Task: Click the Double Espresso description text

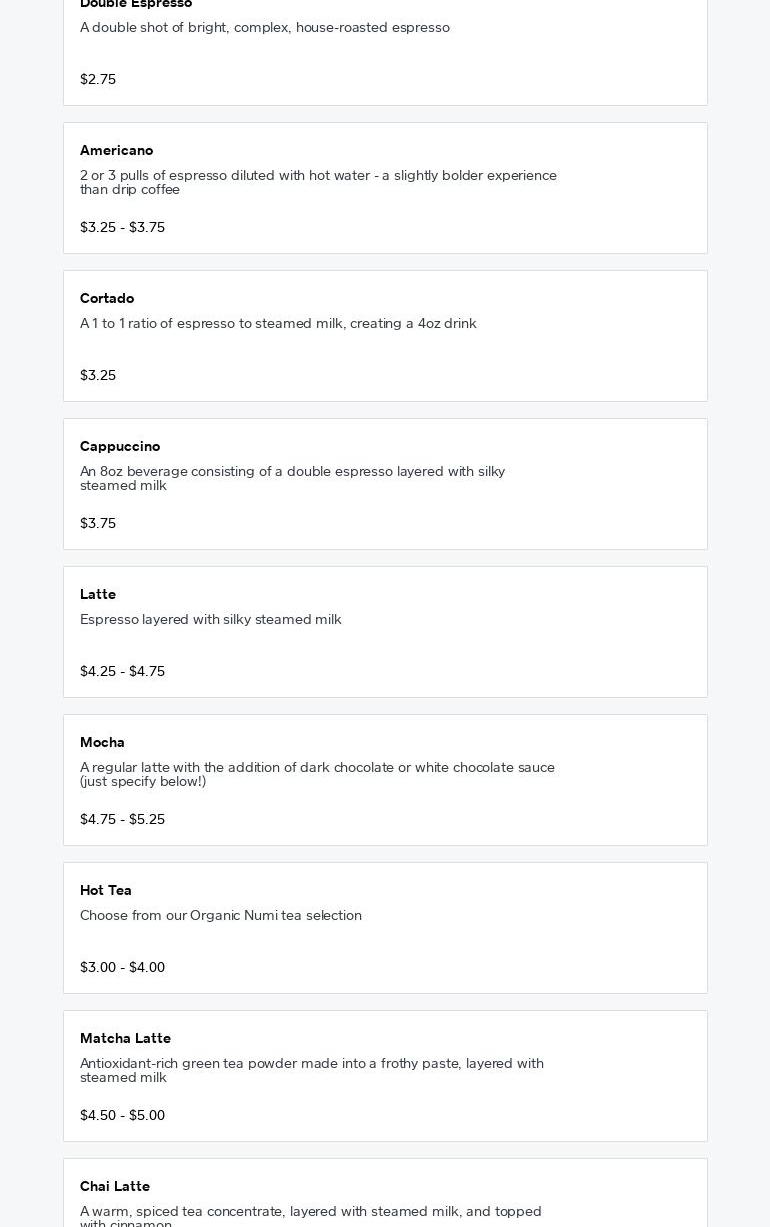Action: 265,27
